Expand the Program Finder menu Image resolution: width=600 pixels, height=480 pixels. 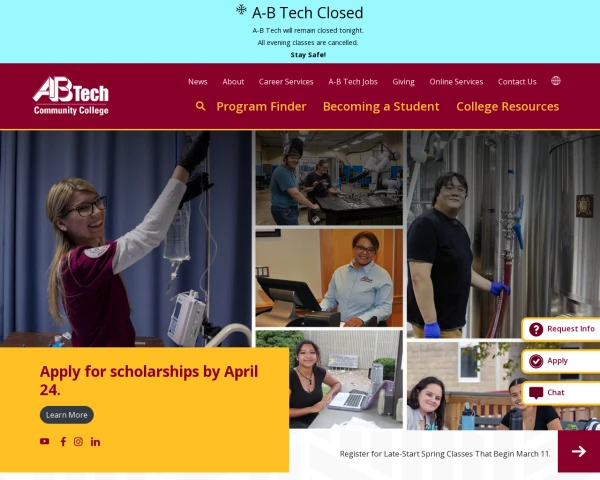pos(261,106)
